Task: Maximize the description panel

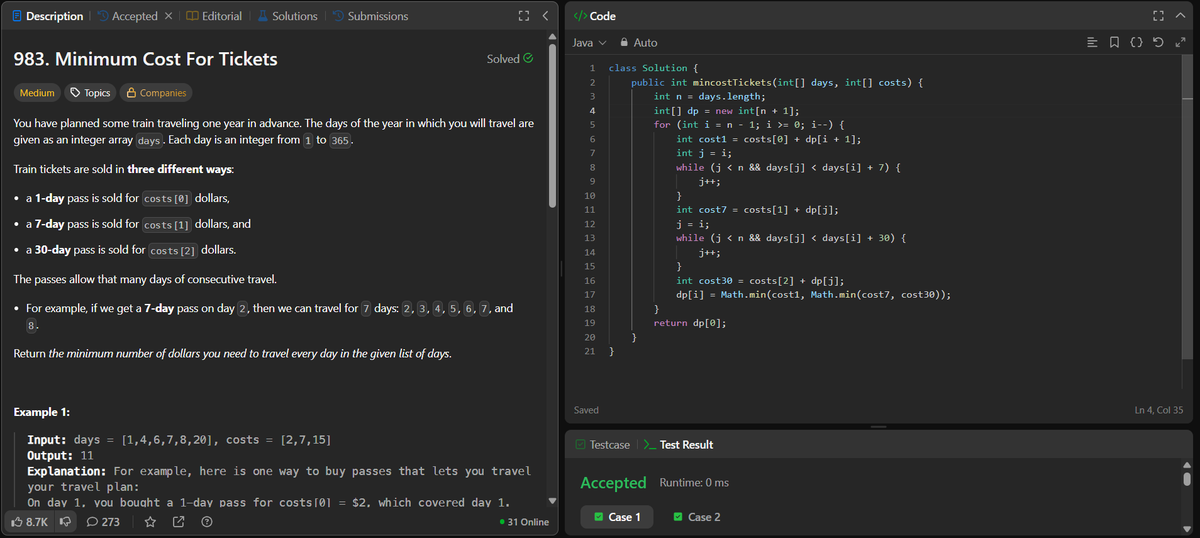Action: 524,16
